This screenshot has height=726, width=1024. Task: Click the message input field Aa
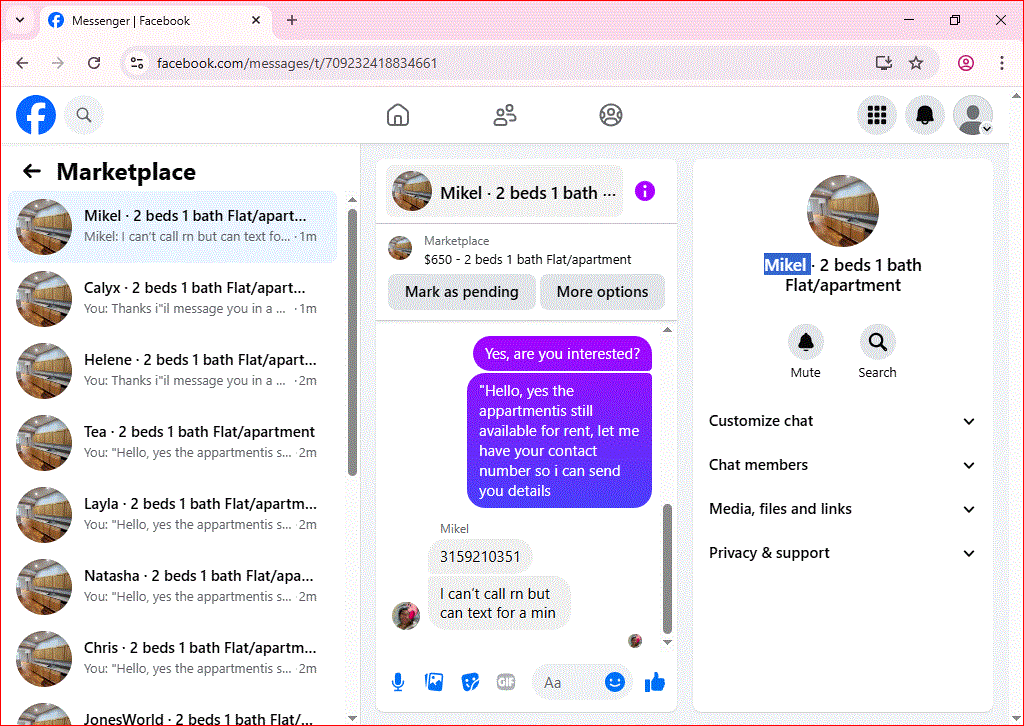566,682
